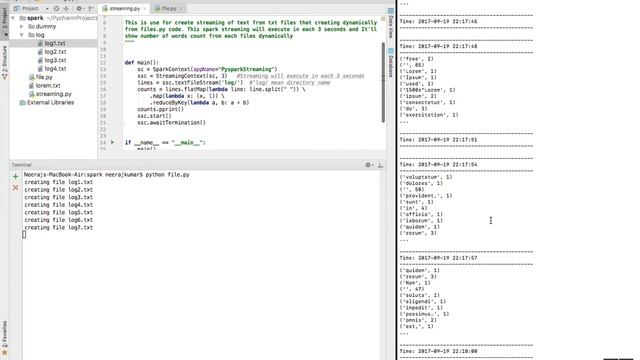
Task: Open file.py from the project tree
Action: click(x=44, y=77)
